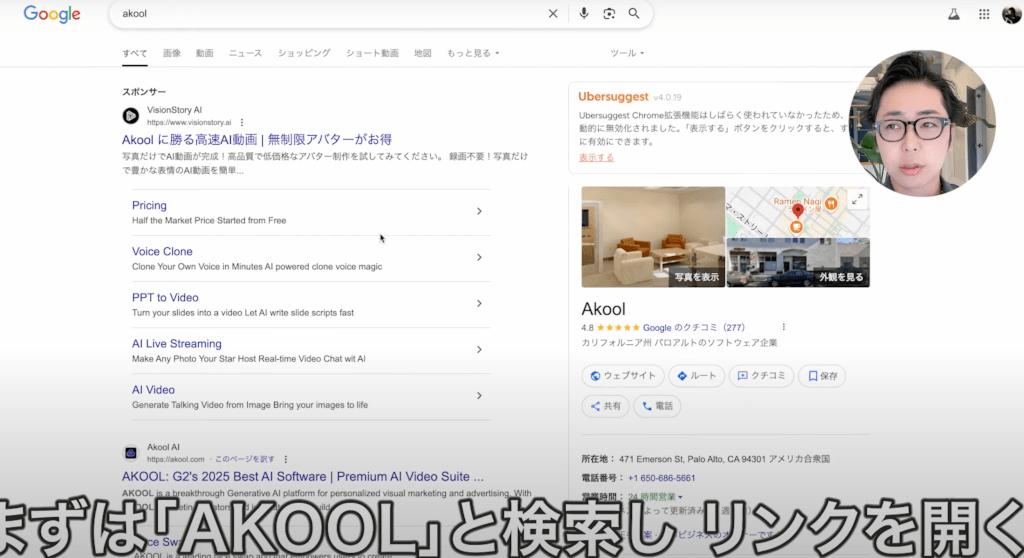Click the Akool knowledge panel title
Screen dimensions: 1024x558
click(x=603, y=309)
